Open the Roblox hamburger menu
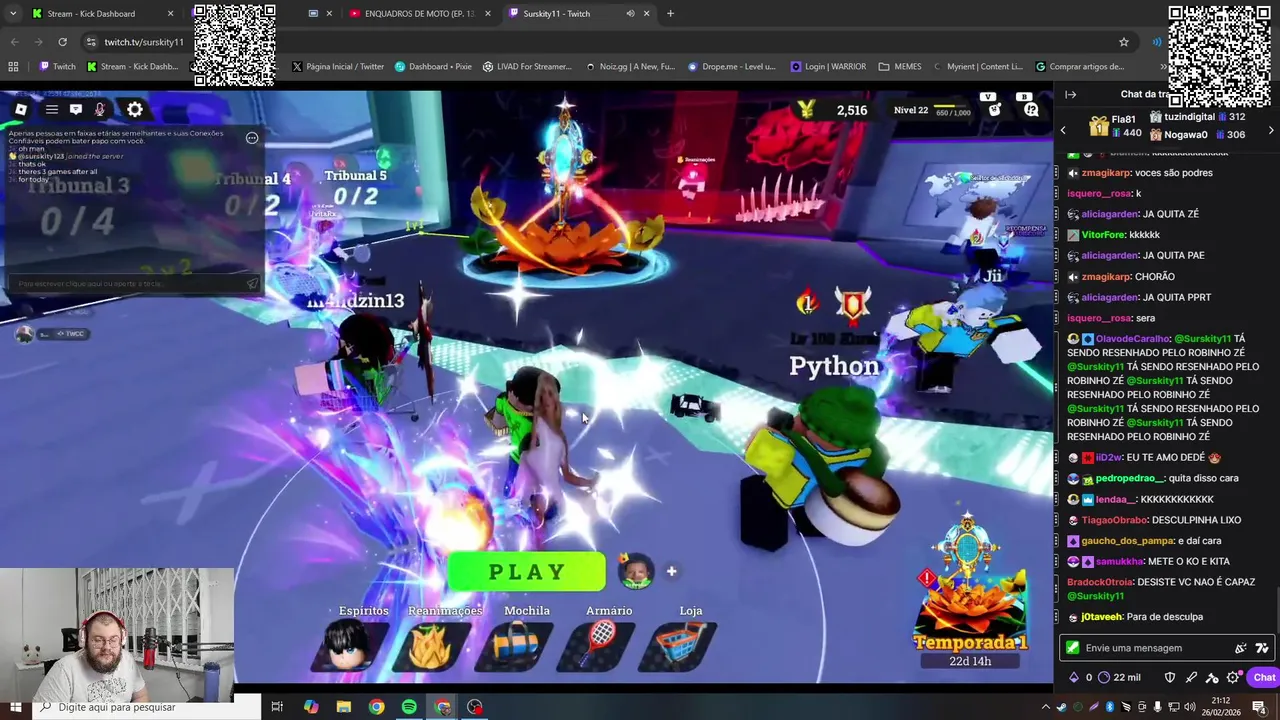The height and width of the screenshot is (720, 1280). click(51, 110)
